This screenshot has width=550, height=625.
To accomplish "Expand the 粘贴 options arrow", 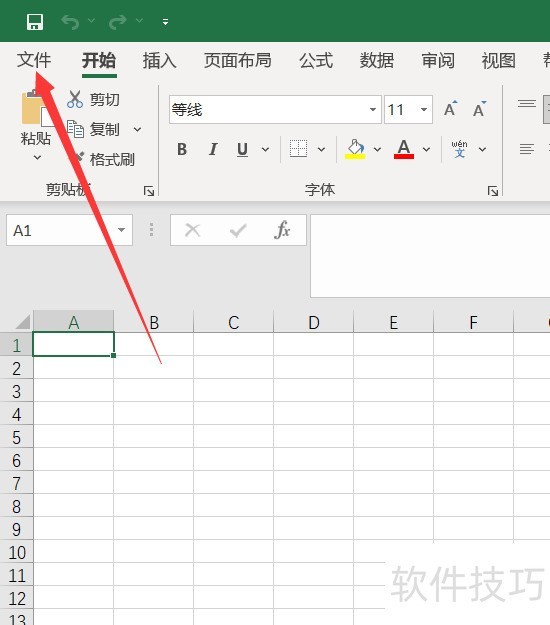I will click(x=37, y=157).
